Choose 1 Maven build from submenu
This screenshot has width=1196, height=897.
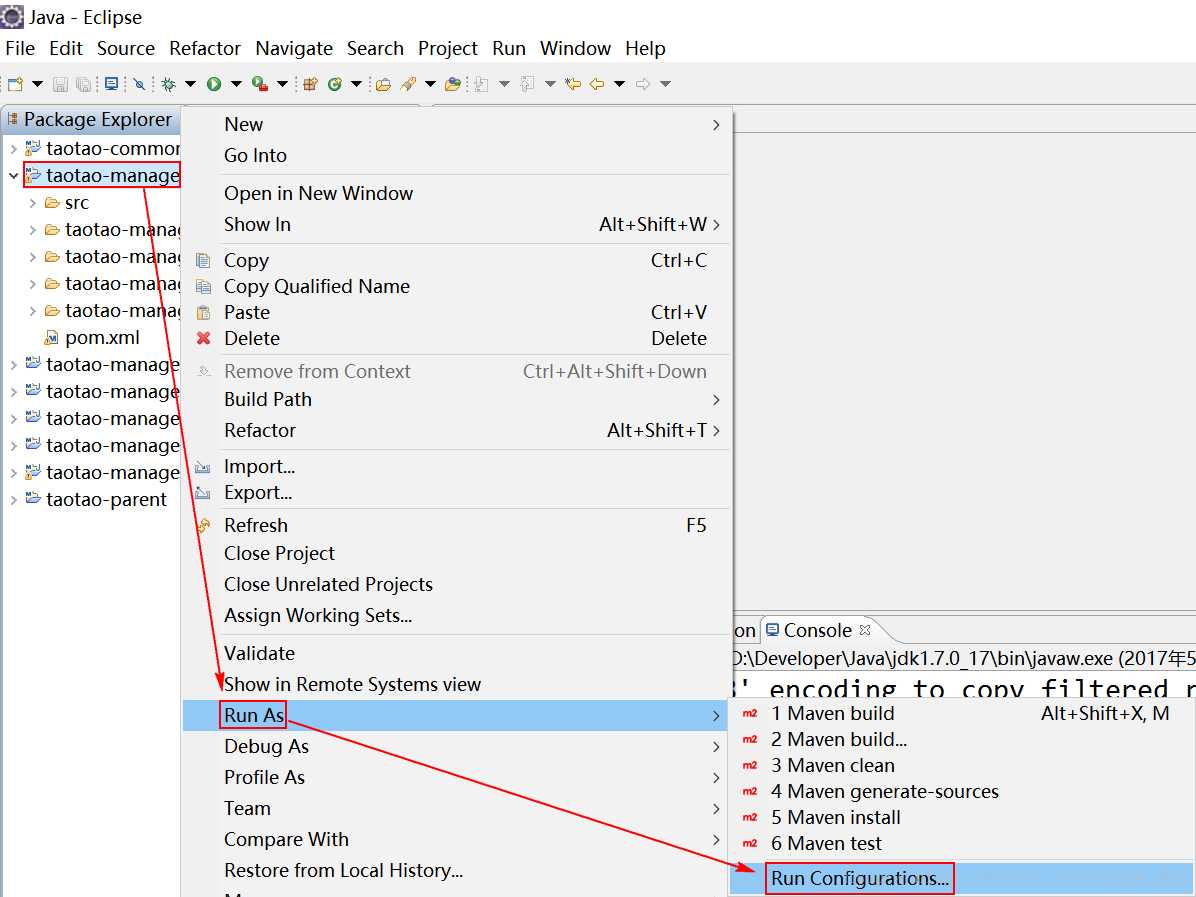tap(961, 713)
